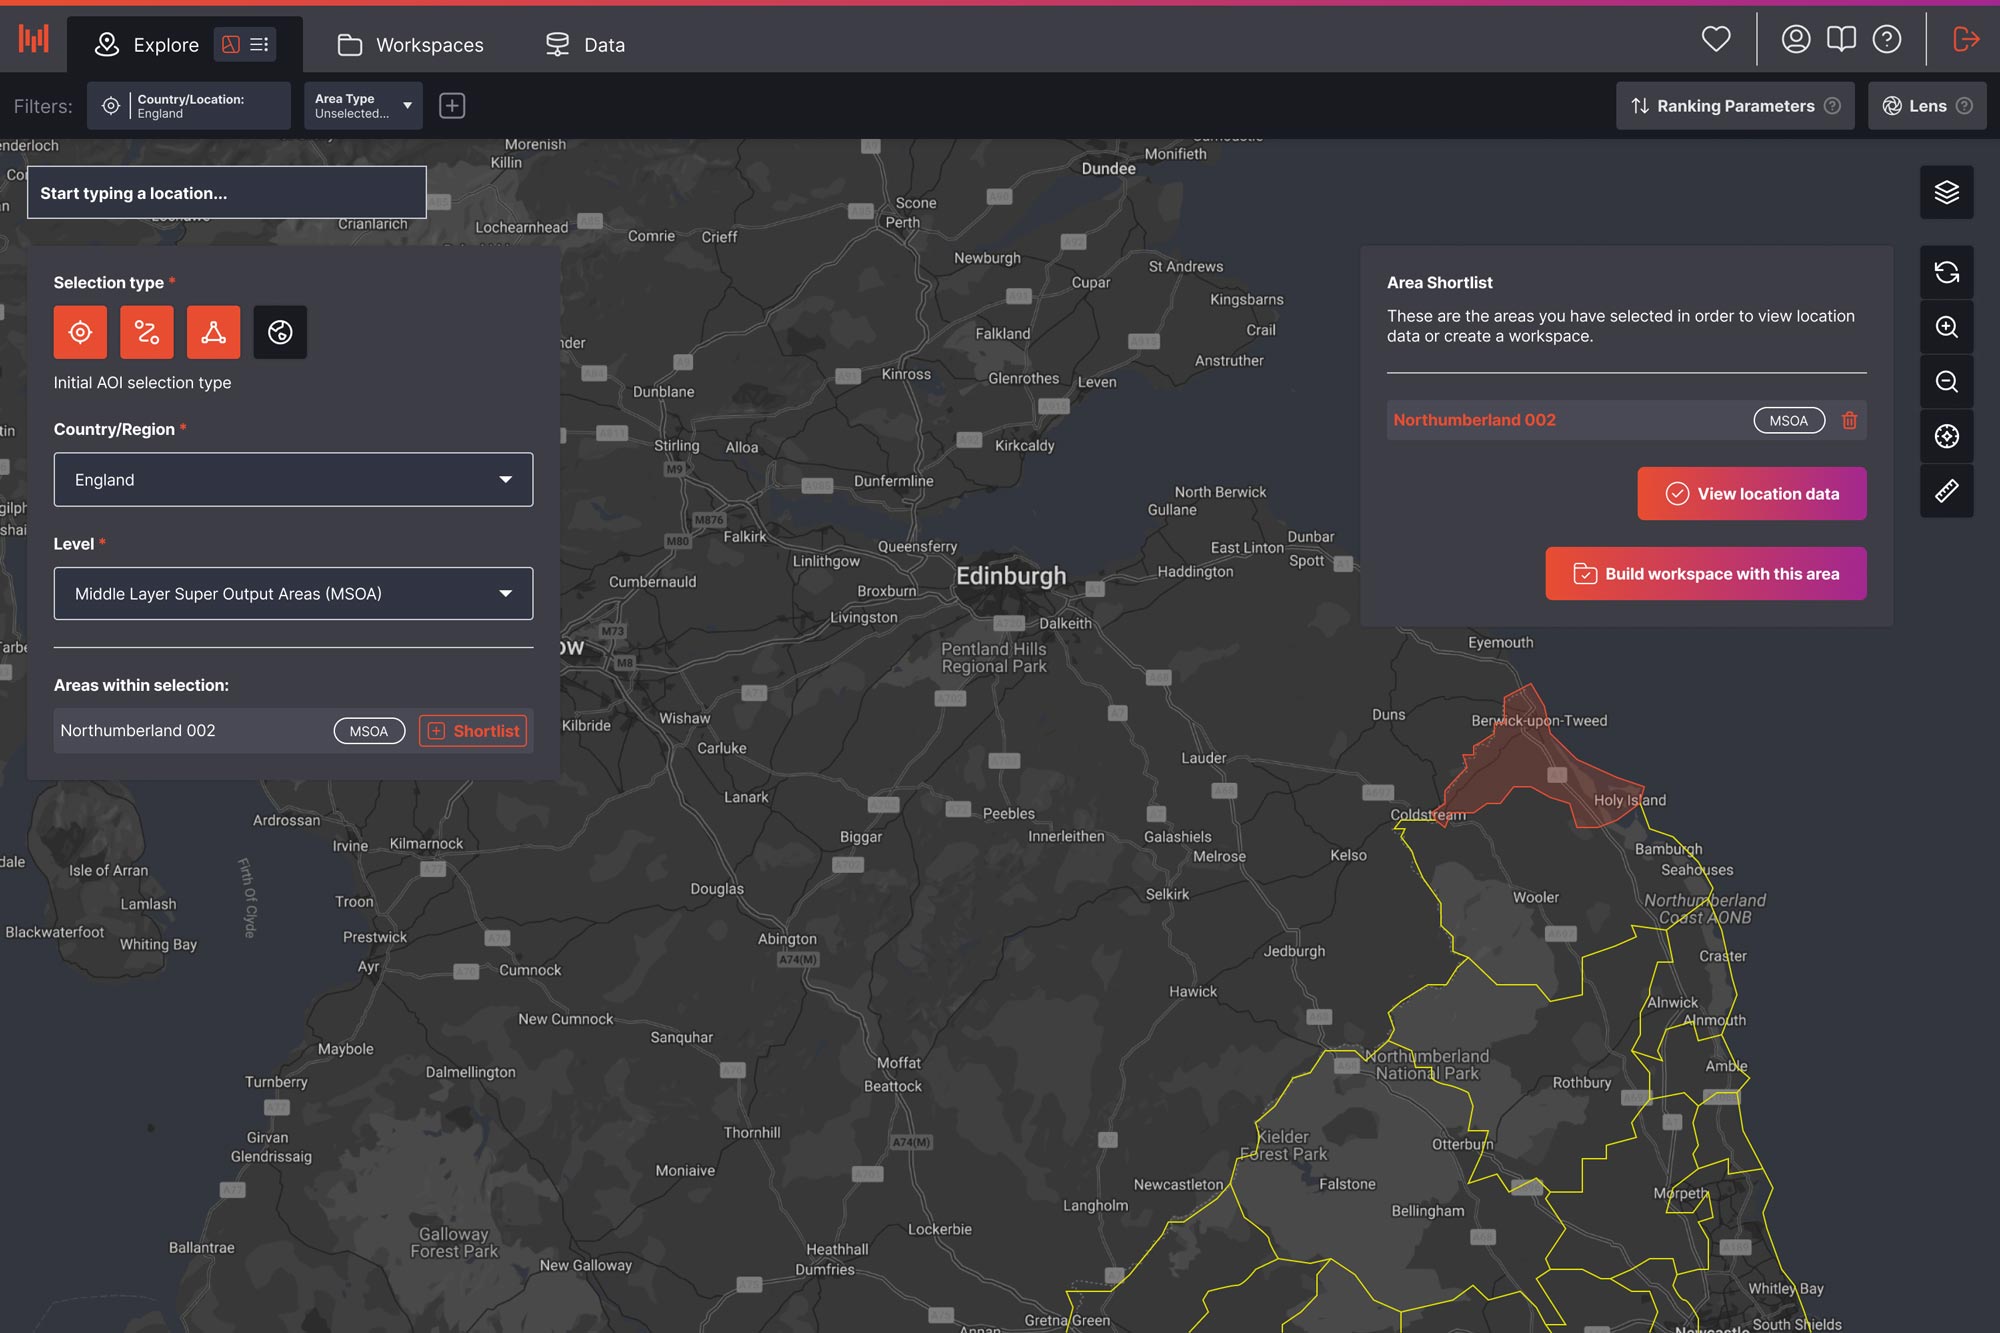Activate the ruler measure tool
The image size is (2000, 1333).
[1947, 491]
